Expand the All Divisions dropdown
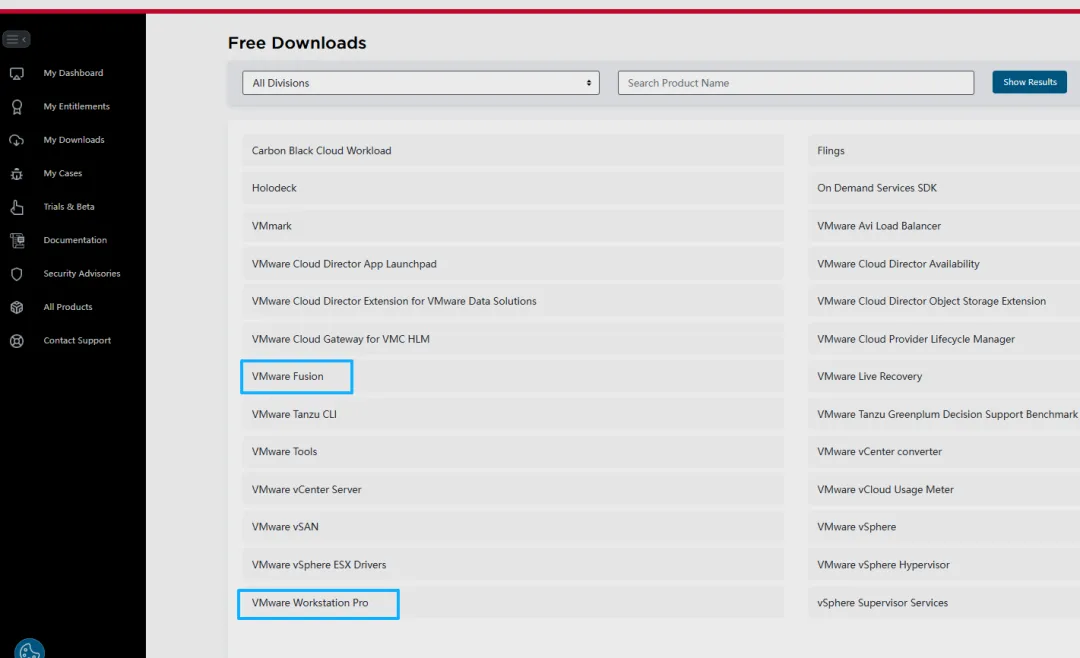1080x658 pixels. (421, 83)
